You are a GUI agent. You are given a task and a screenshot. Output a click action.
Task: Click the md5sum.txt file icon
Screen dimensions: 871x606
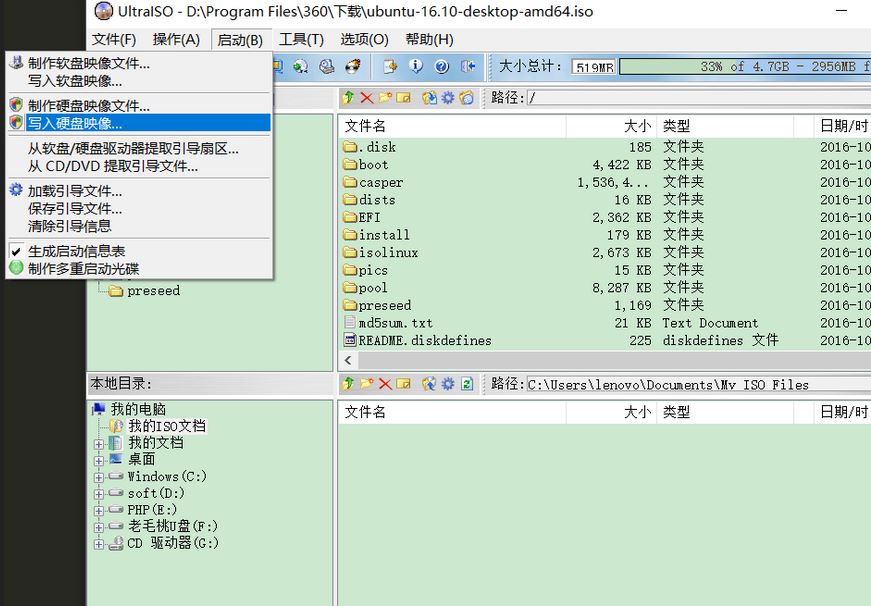pyautogui.click(x=350, y=322)
